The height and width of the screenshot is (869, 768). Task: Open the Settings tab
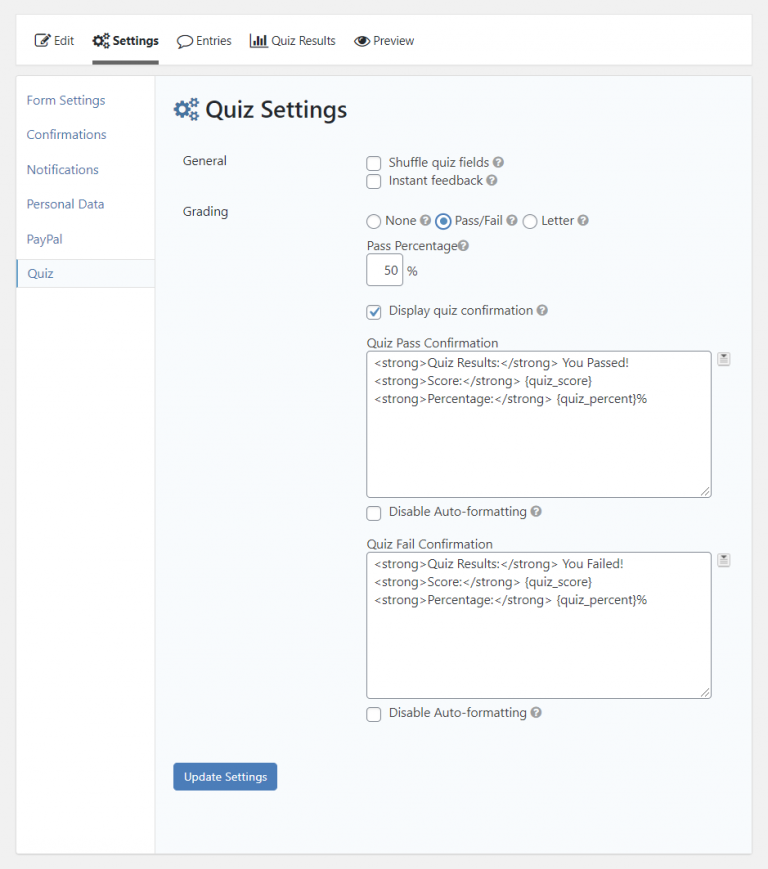125,40
